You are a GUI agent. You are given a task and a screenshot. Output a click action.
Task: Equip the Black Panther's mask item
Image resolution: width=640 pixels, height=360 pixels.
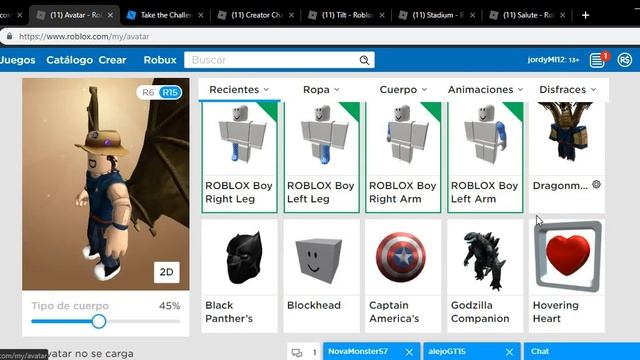(x=240, y=276)
